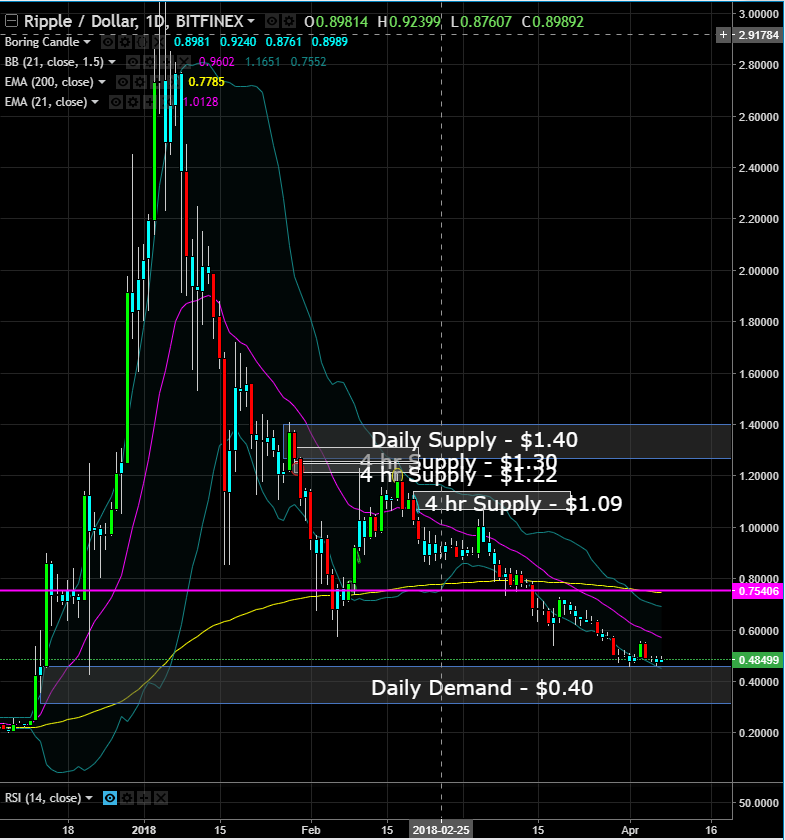785x840 pixels.
Task: Toggle visibility of Ripple / Dollar main series
Action: pyautogui.click(x=272, y=21)
